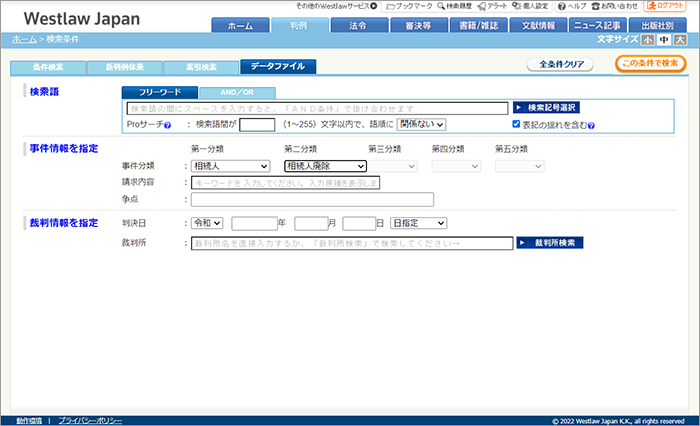Open the 判例 main tab
The height and width of the screenshot is (426, 700).
[x=300, y=25]
